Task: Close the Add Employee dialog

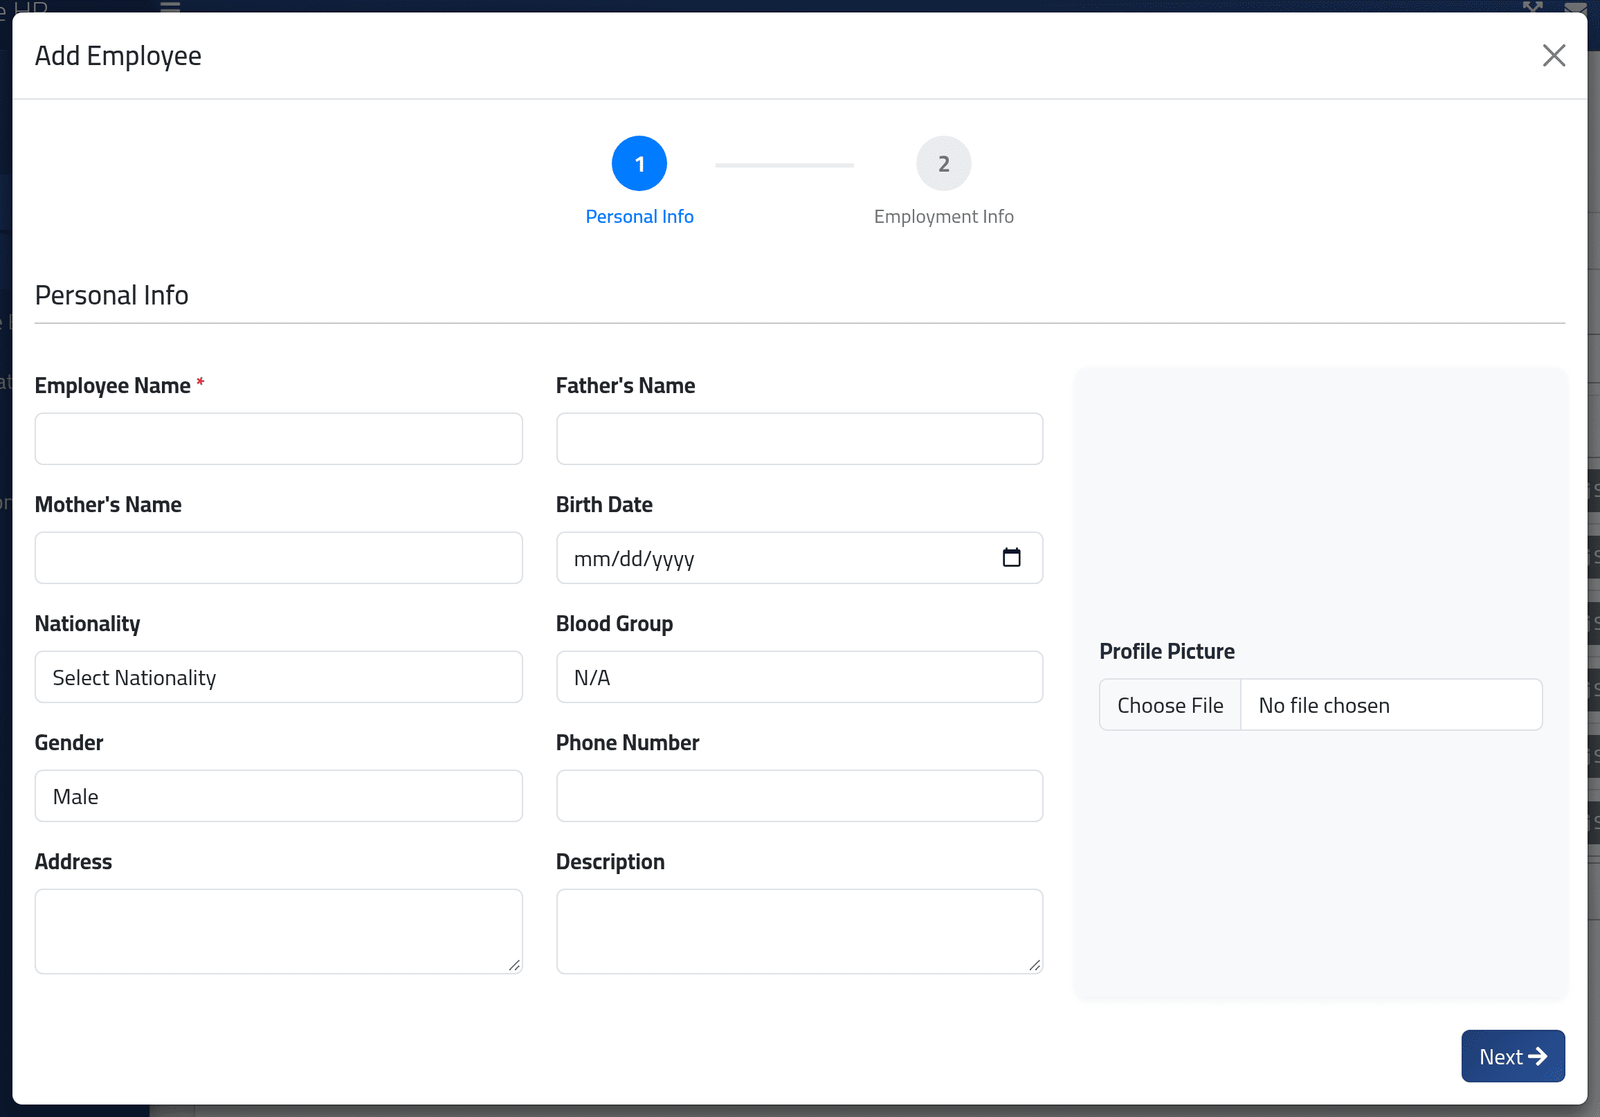Action: 1553,55
